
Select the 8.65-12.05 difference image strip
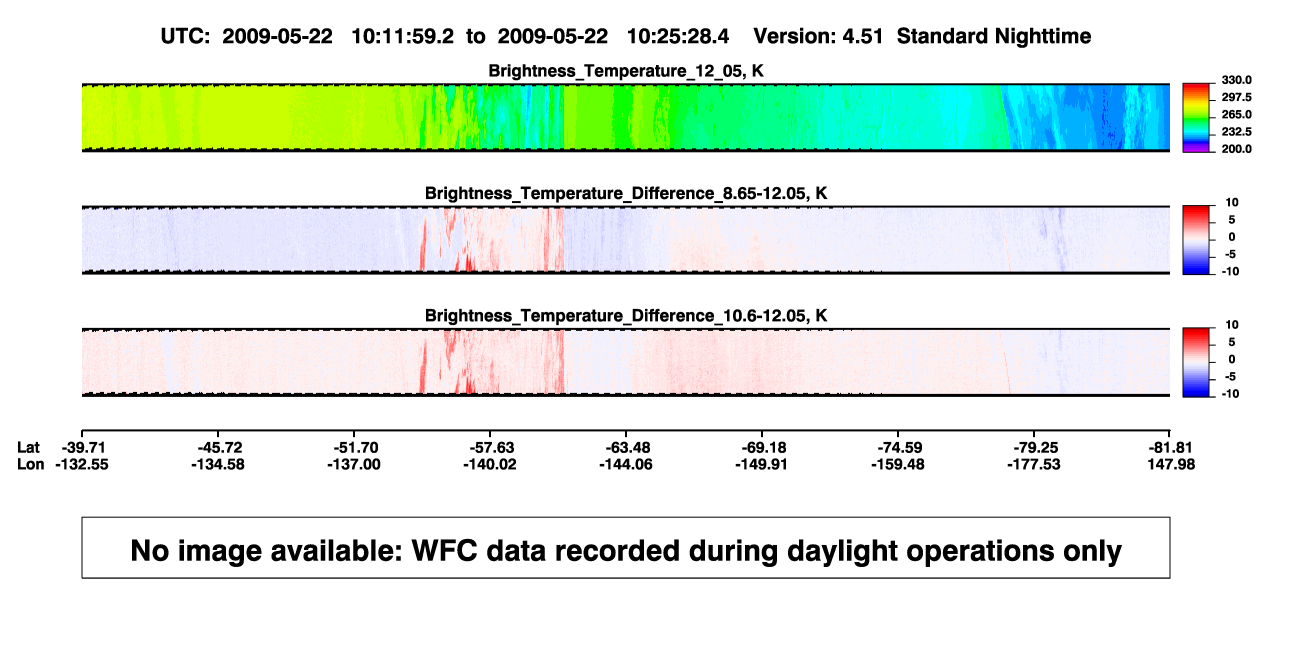pyautogui.click(x=626, y=240)
